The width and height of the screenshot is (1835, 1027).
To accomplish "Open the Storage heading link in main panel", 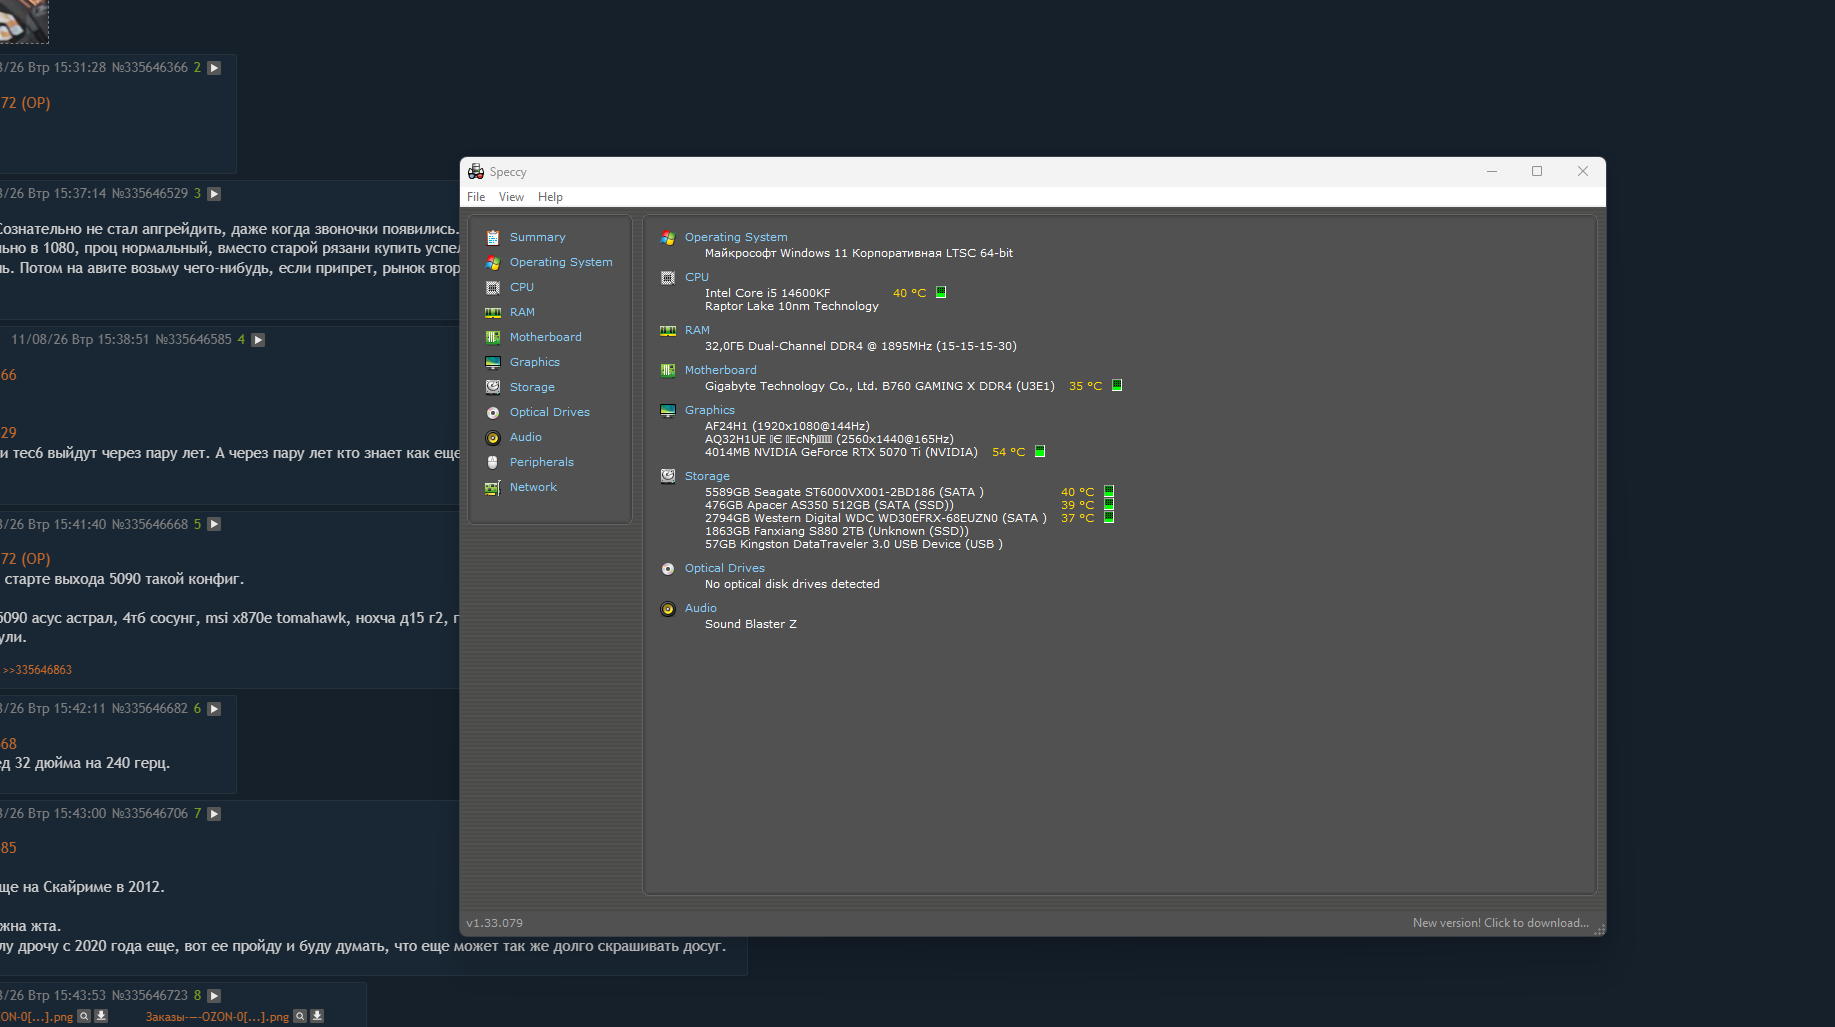I will point(707,476).
